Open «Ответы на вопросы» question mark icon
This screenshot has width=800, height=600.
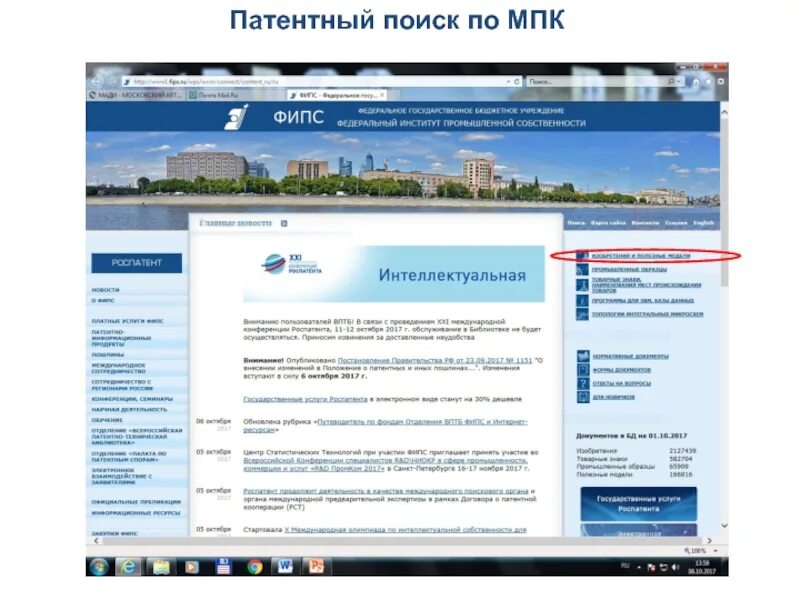(x=581, y=382)
